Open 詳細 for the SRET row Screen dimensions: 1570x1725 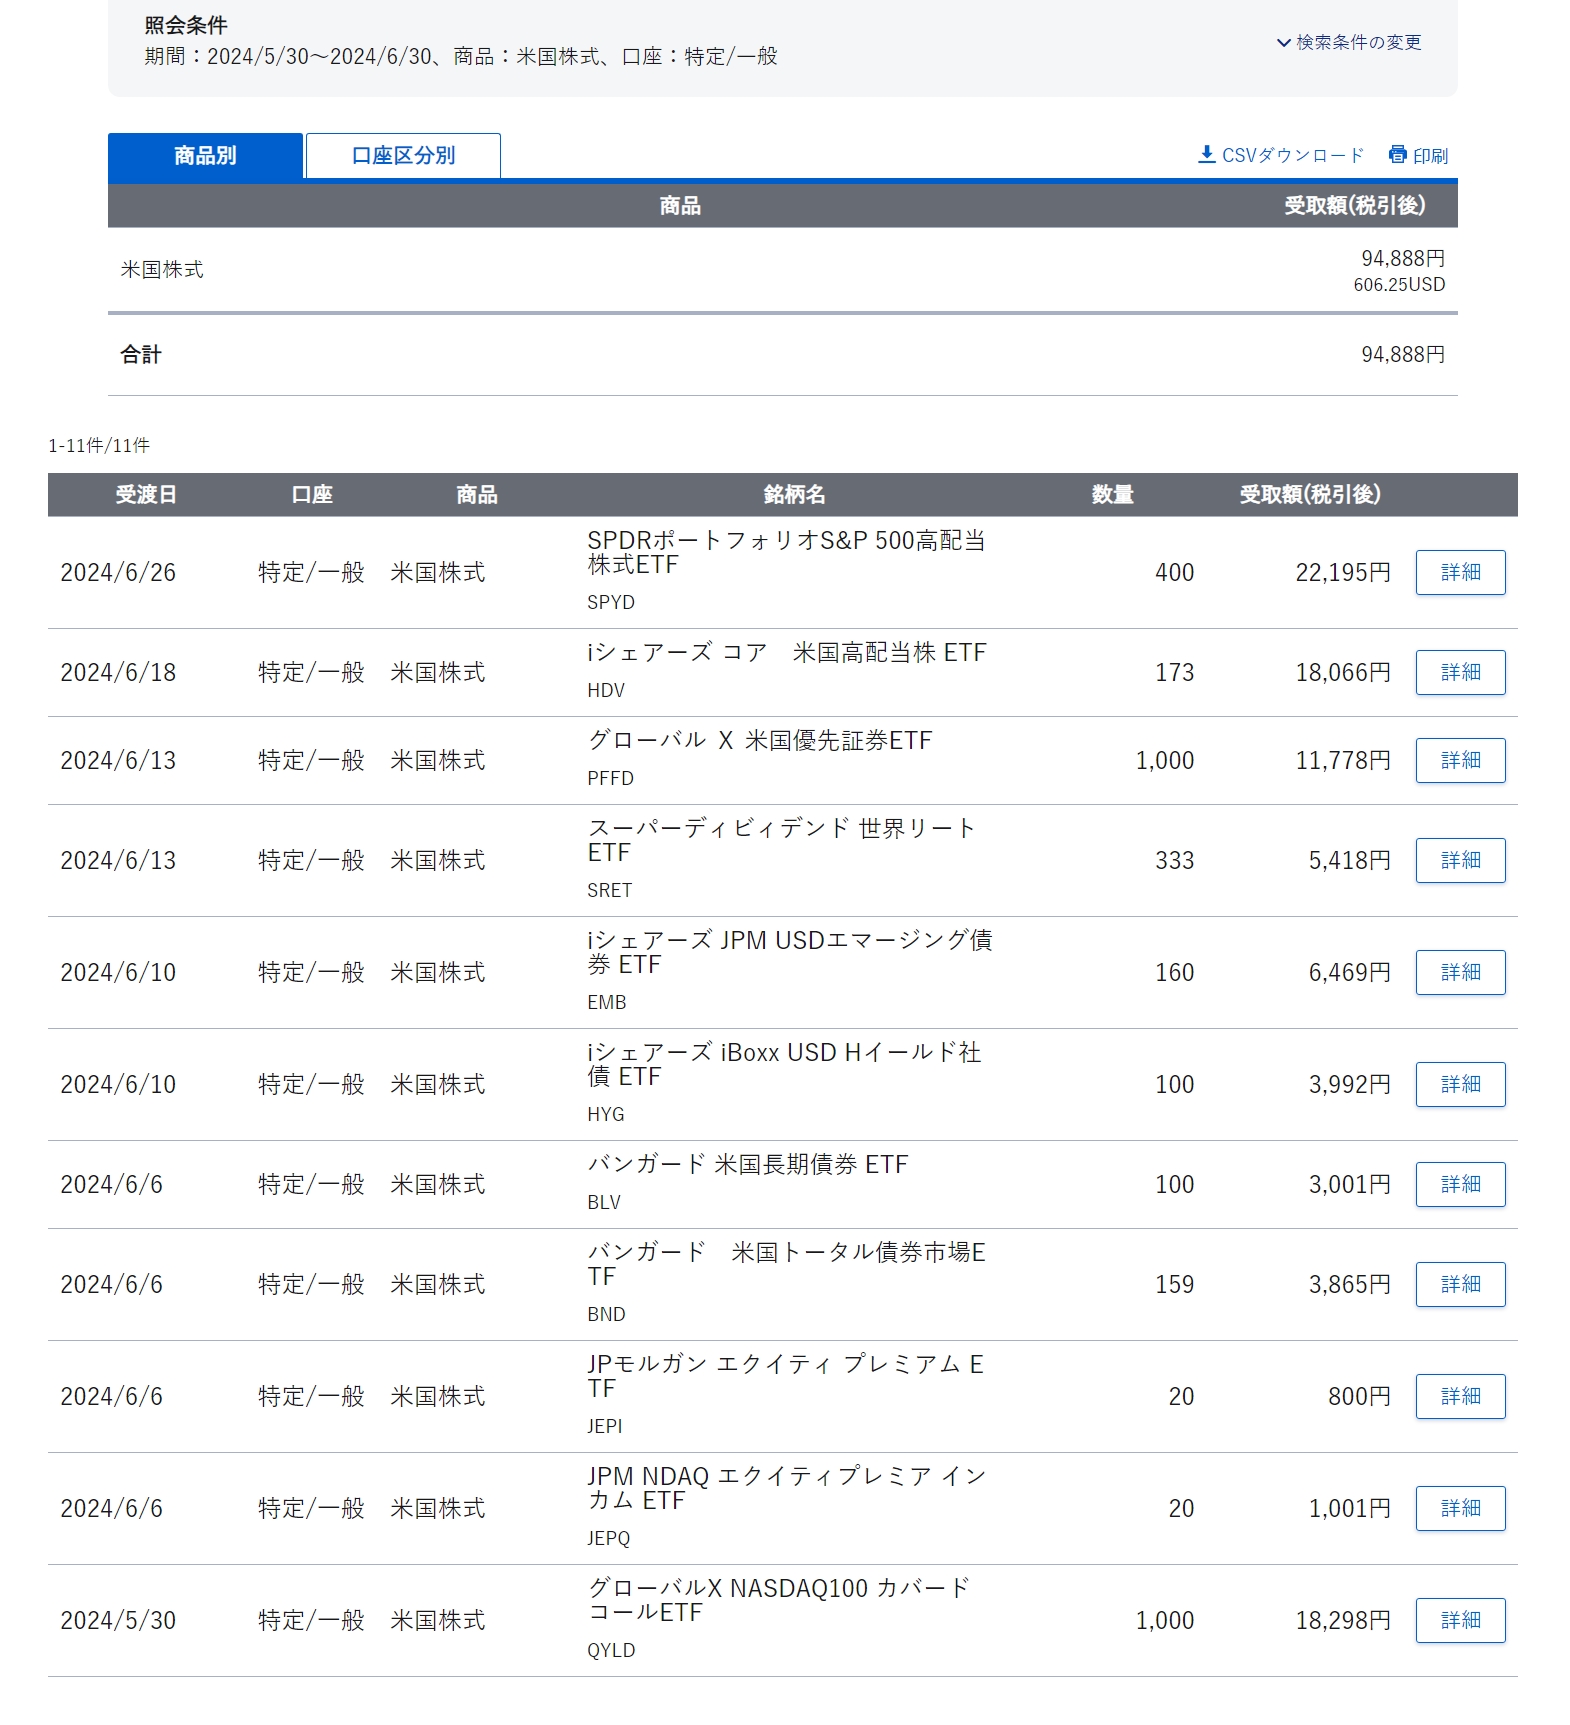pos(1460,860)
